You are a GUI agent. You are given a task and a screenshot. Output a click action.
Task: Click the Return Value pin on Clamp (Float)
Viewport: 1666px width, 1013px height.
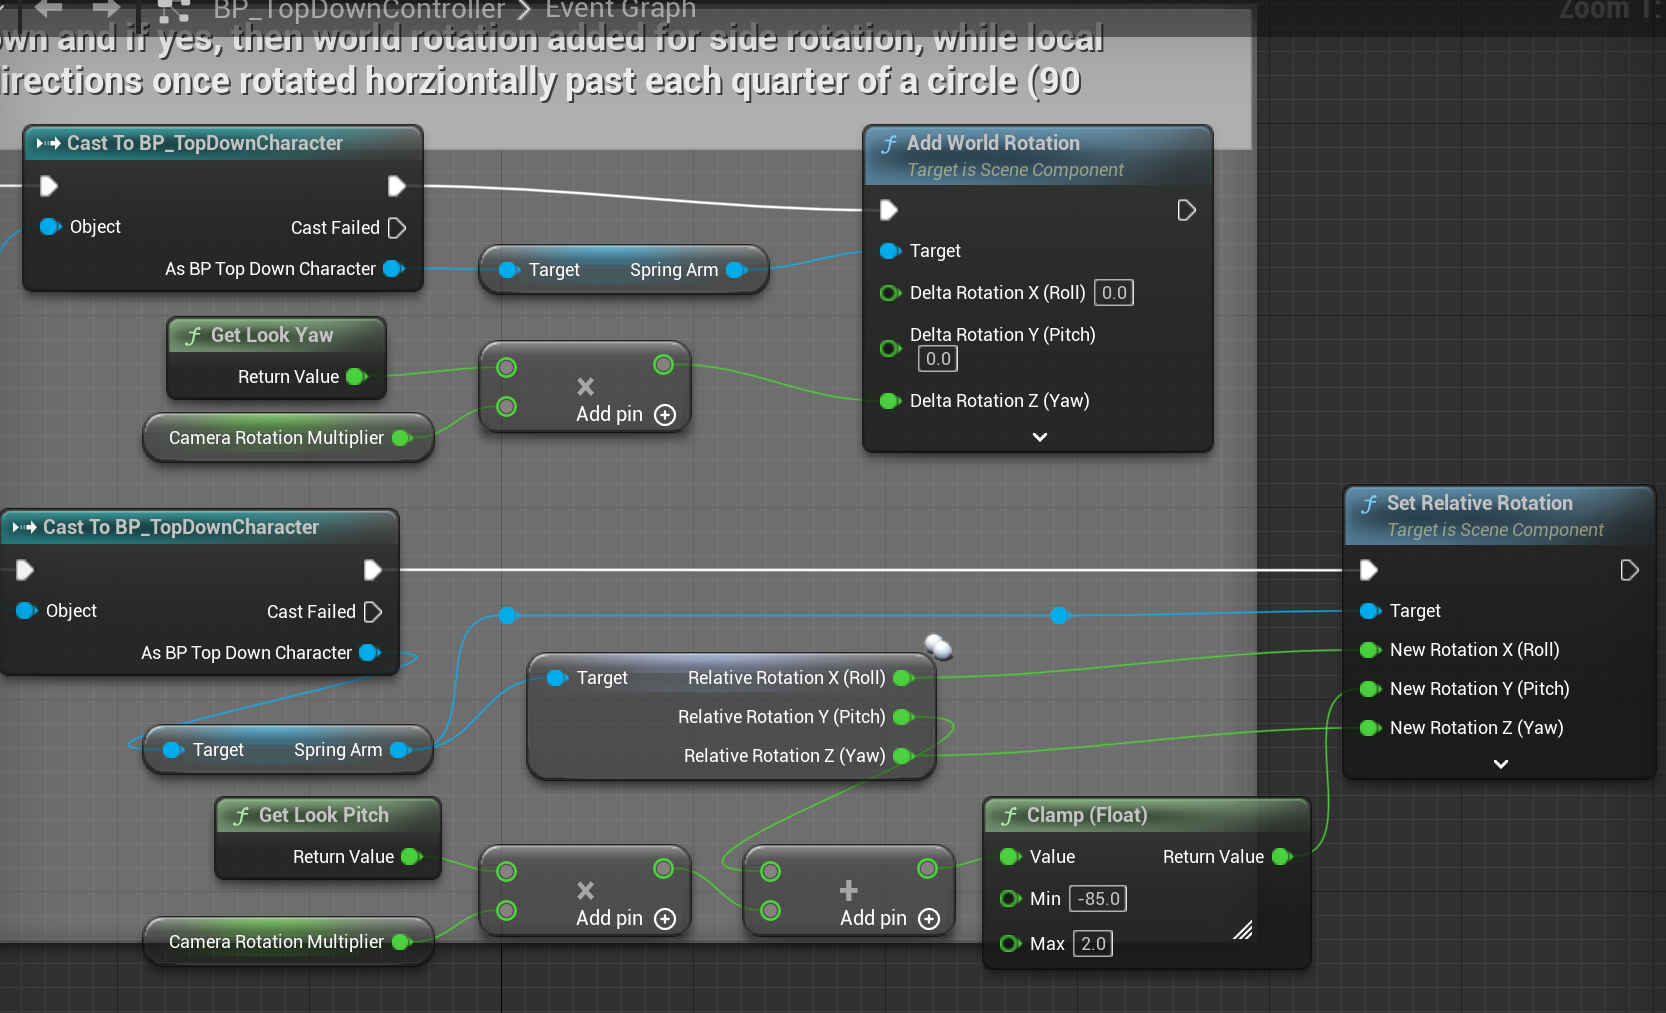click(1283, 857)
